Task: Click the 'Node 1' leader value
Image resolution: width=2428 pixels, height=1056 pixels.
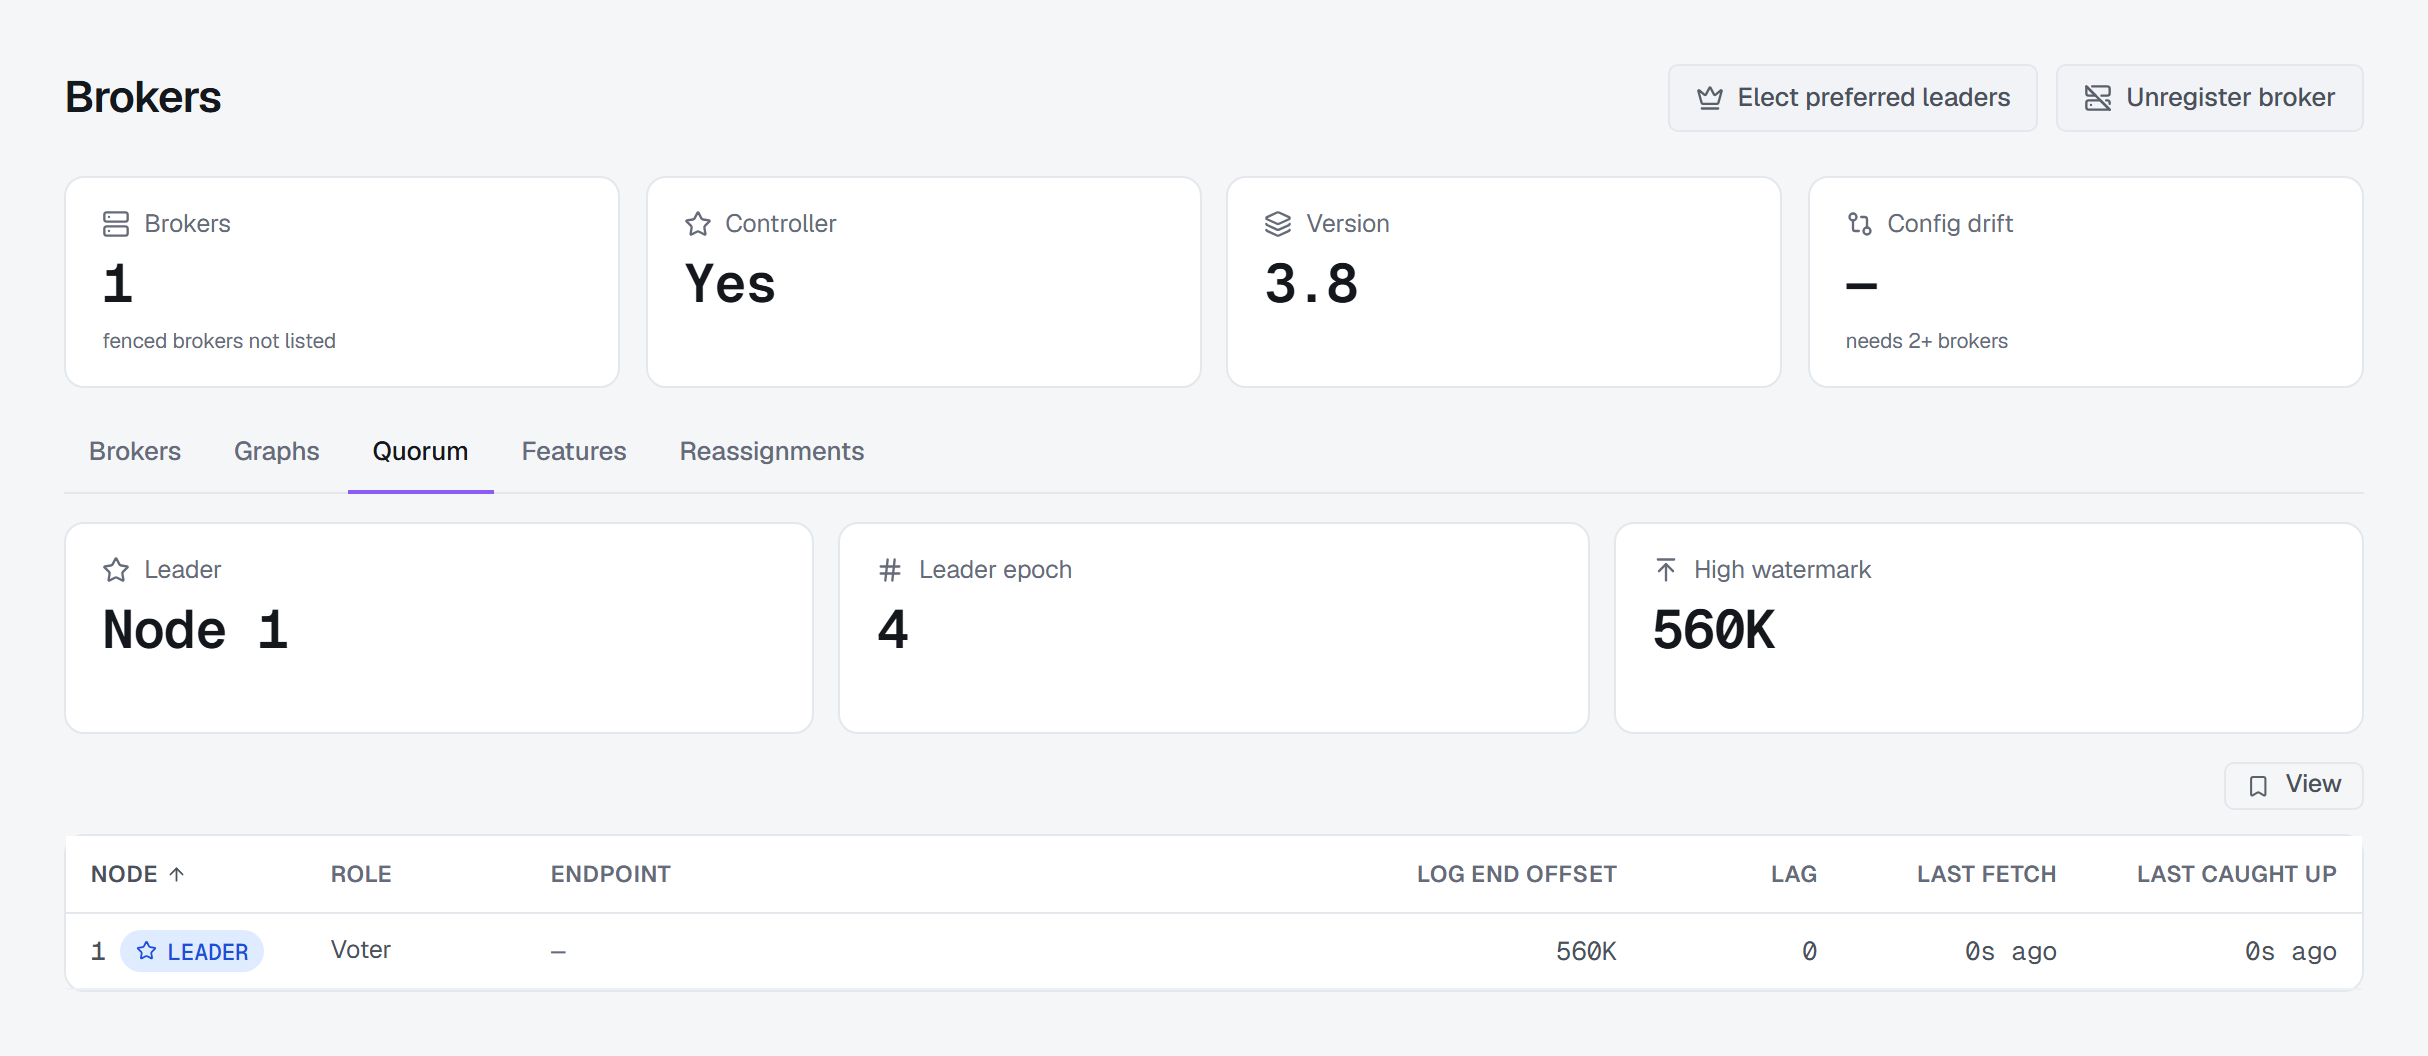Action: (x=196, y=630)
